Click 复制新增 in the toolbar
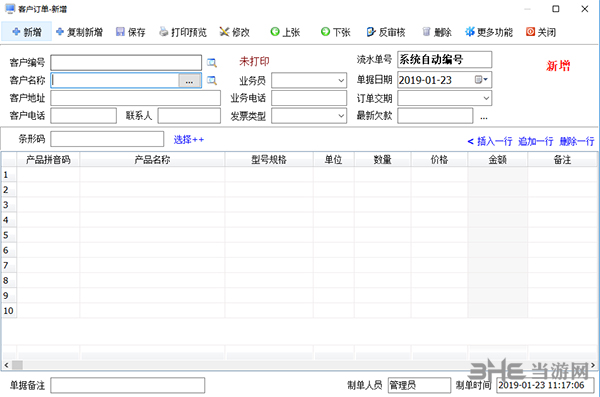The height and width of the screenshot is (397, 600). (x=79, y=32)
